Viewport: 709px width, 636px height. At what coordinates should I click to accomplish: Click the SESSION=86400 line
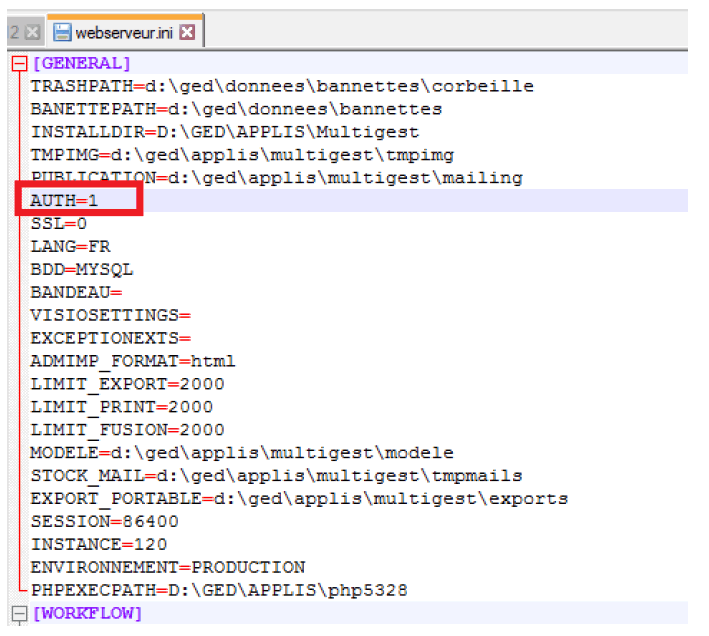pos(104,521)
